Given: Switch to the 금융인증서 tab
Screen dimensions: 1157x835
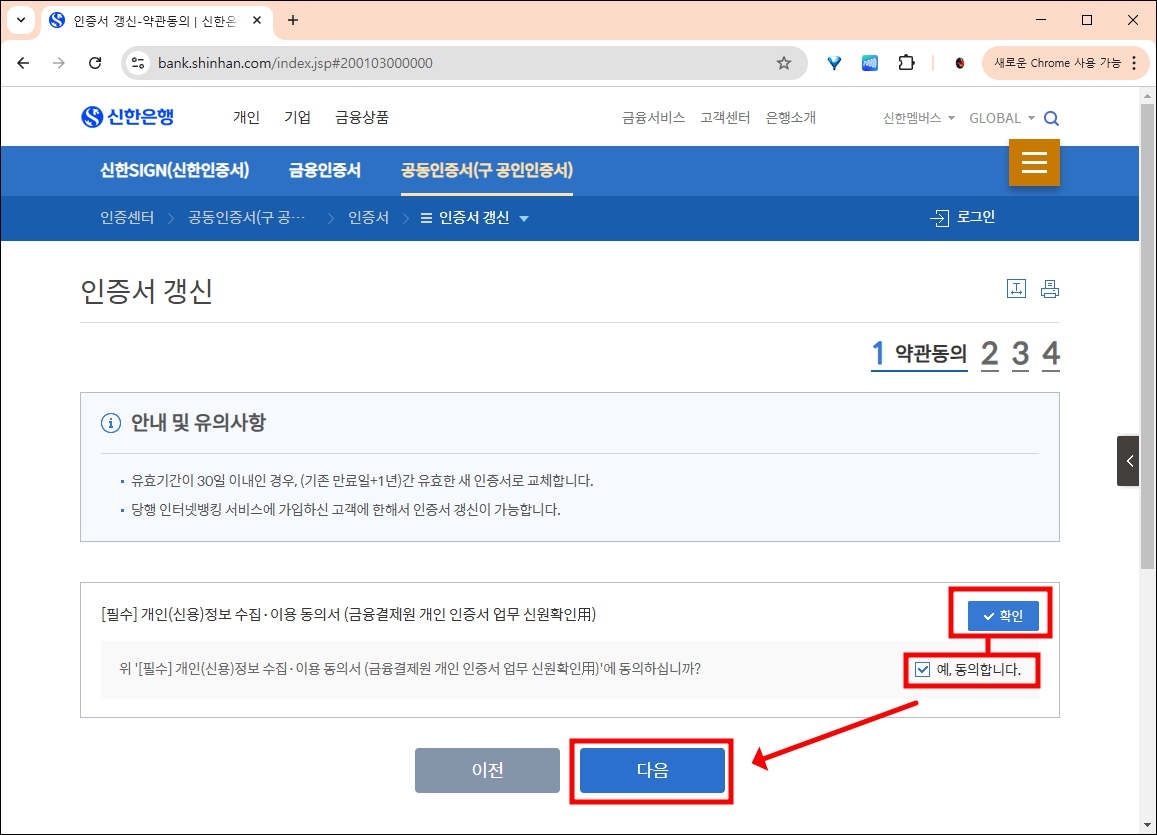Looking at the screenshot, I should click(x=323, y=170).
